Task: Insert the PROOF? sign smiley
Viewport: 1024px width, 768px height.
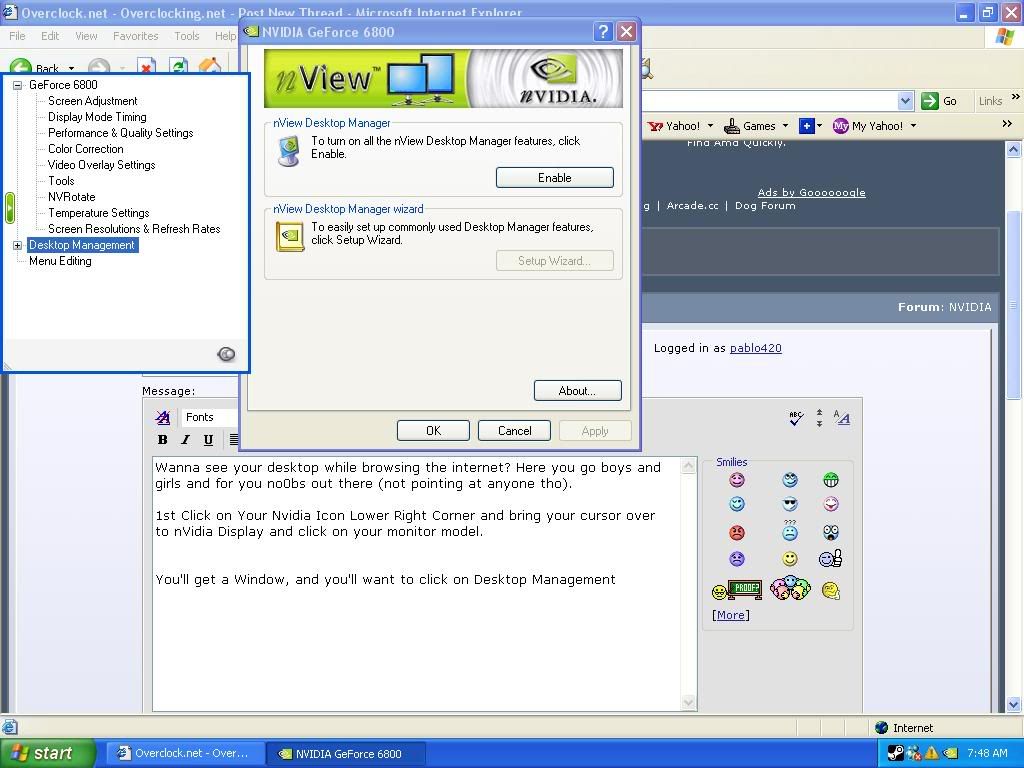Action: pos(737,590)
